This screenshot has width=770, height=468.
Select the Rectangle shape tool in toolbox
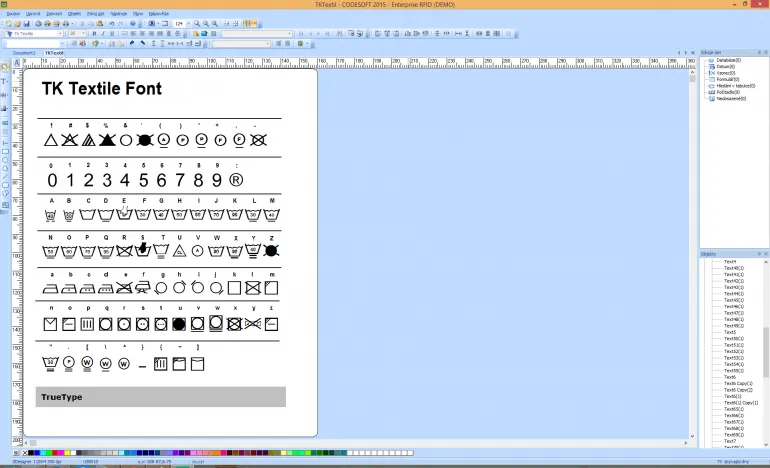coord(5,151)
